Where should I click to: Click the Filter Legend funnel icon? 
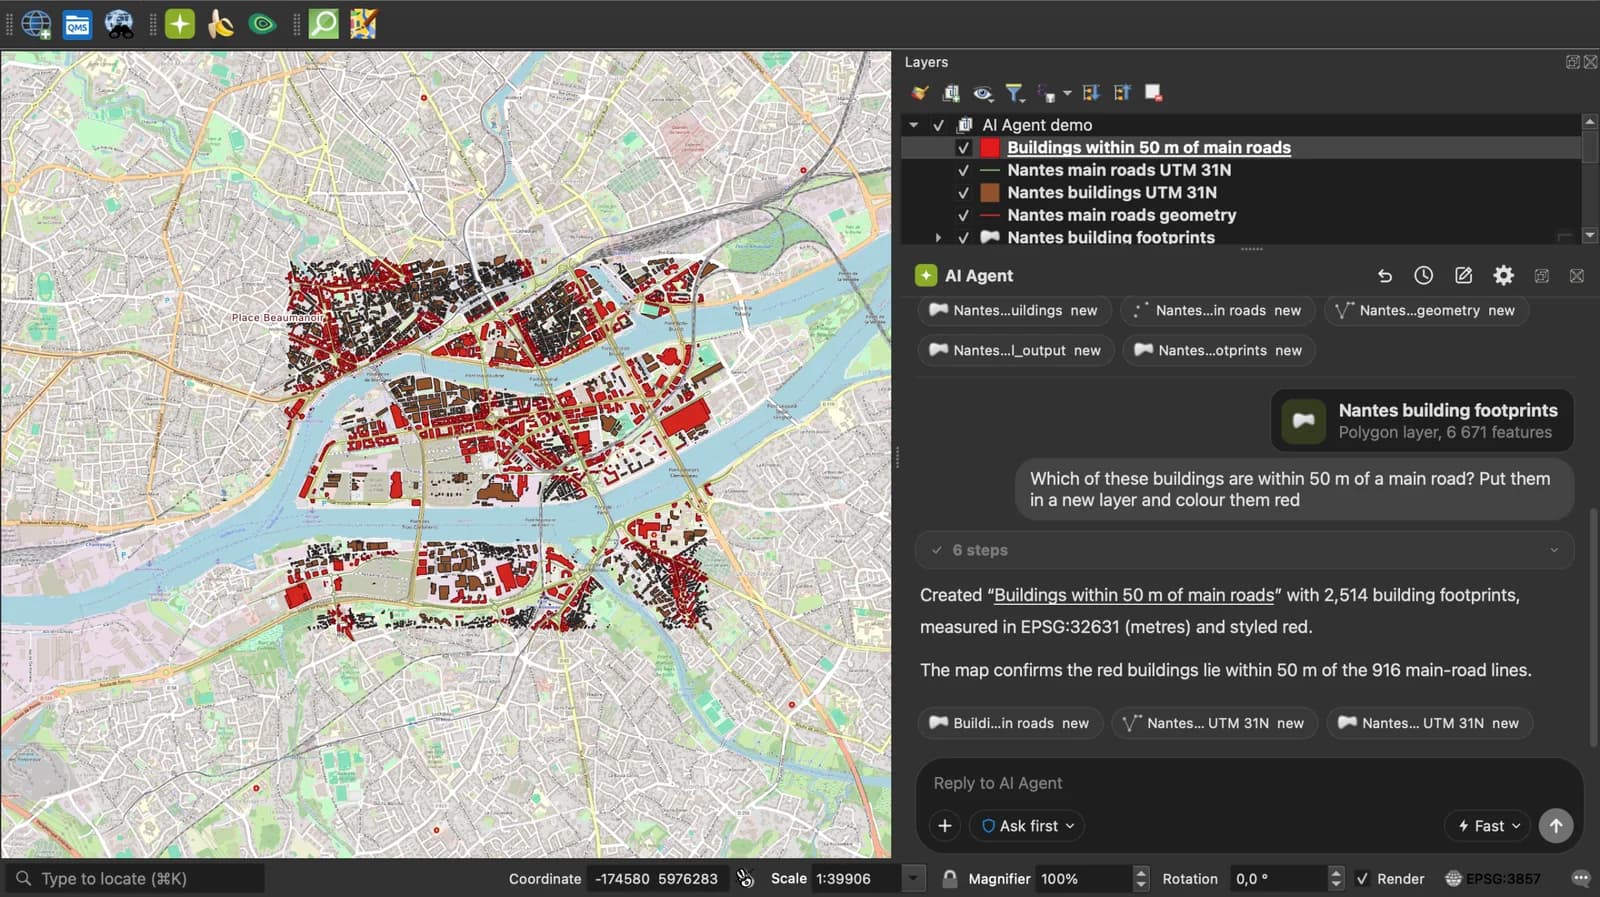tap(1015, 93)
